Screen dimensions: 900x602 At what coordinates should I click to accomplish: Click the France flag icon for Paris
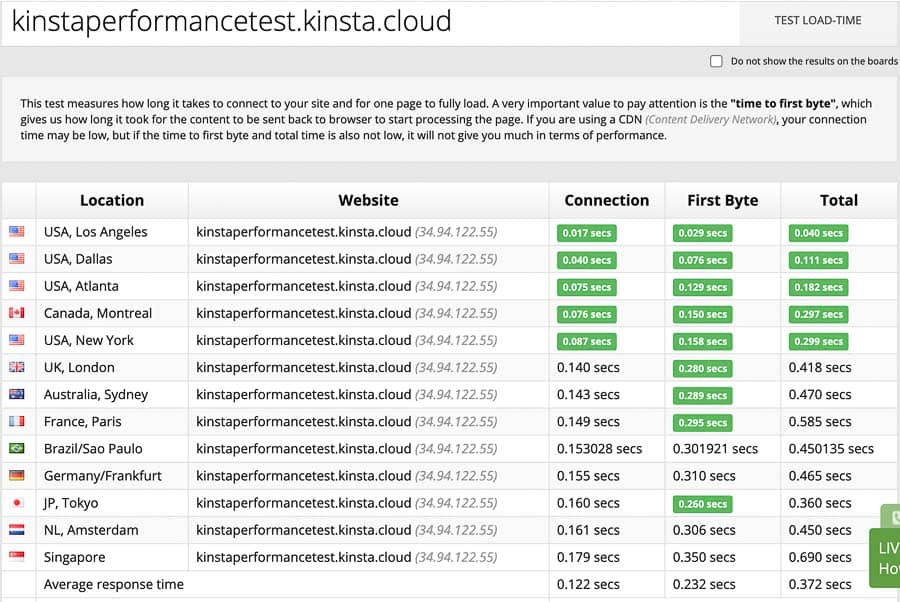pyautogui.click(x=17, y=422)
